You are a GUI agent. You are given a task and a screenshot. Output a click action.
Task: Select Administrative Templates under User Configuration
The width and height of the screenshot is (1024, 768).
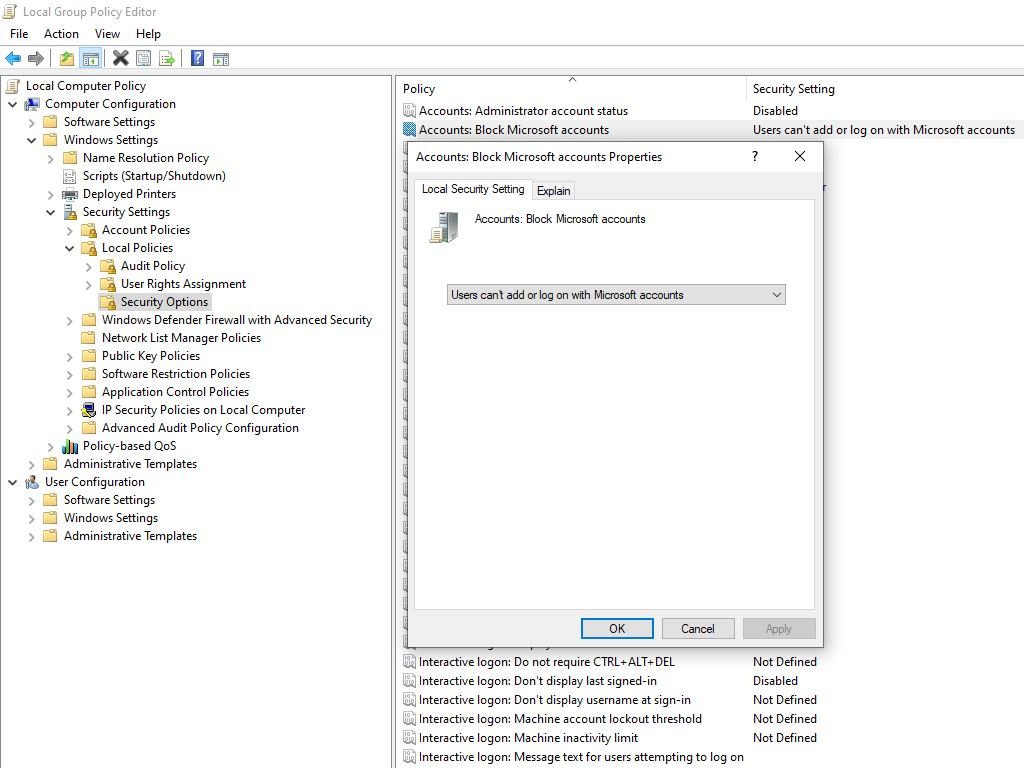tap(131, 536)
